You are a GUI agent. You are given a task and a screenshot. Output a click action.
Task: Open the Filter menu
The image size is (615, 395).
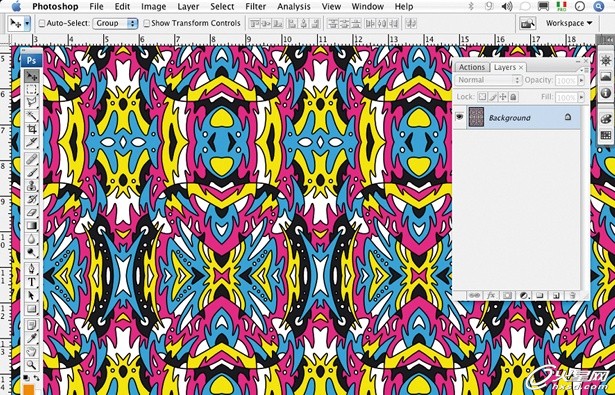tap(255, 7)
